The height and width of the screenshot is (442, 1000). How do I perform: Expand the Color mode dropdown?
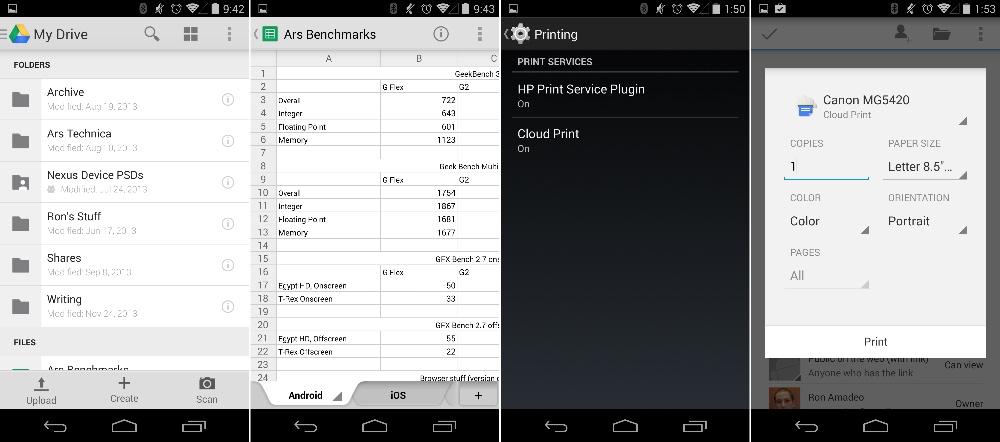point(828,222)
